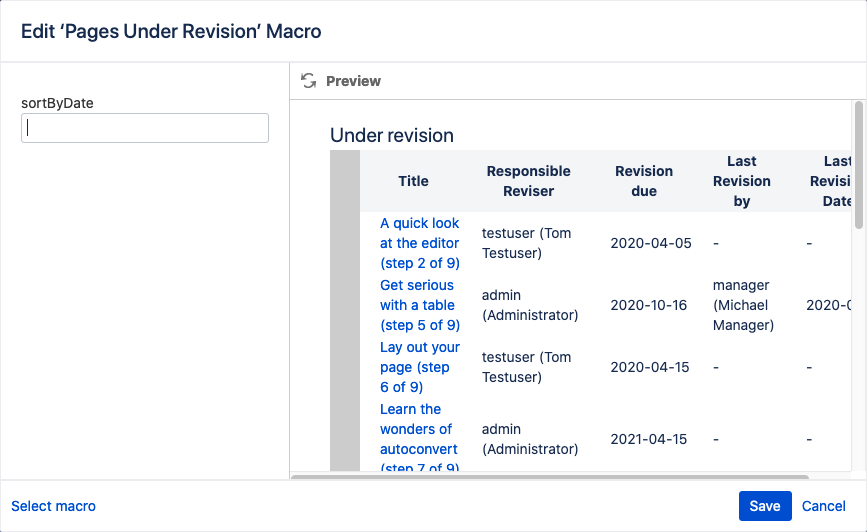Click the vertical preview scrollbar thumb
The width and height of the screenshot is (867, 532).
pos(858,165)
